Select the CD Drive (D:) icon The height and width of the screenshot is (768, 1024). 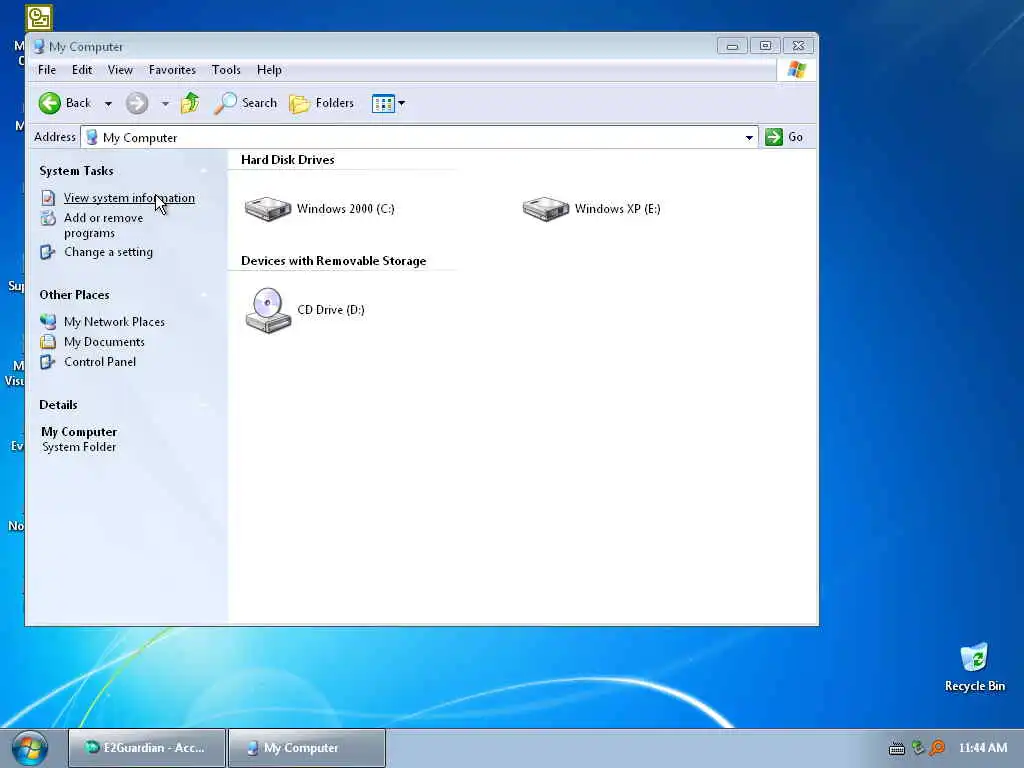pos(268,310)
